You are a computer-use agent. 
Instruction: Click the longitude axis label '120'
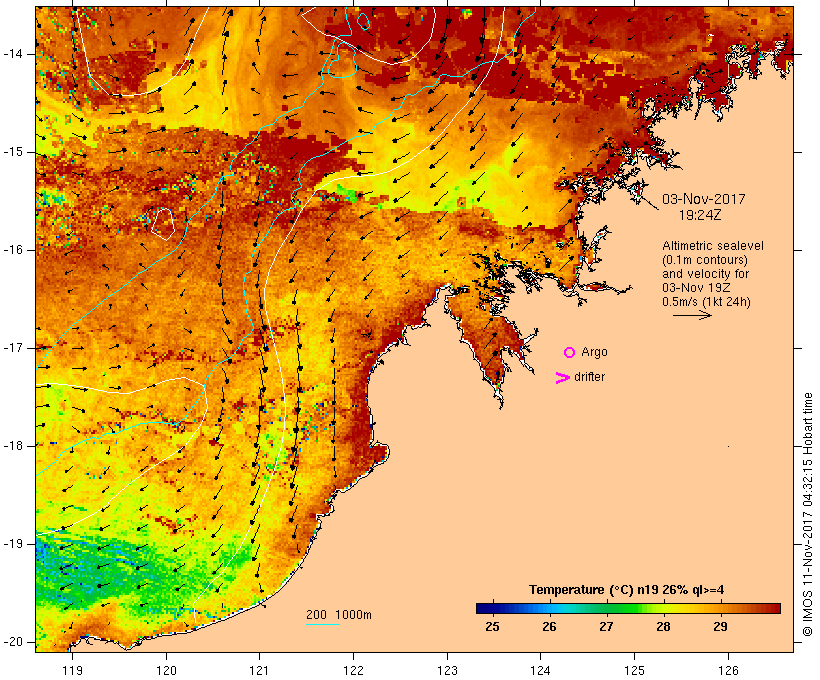coord(166,671)
